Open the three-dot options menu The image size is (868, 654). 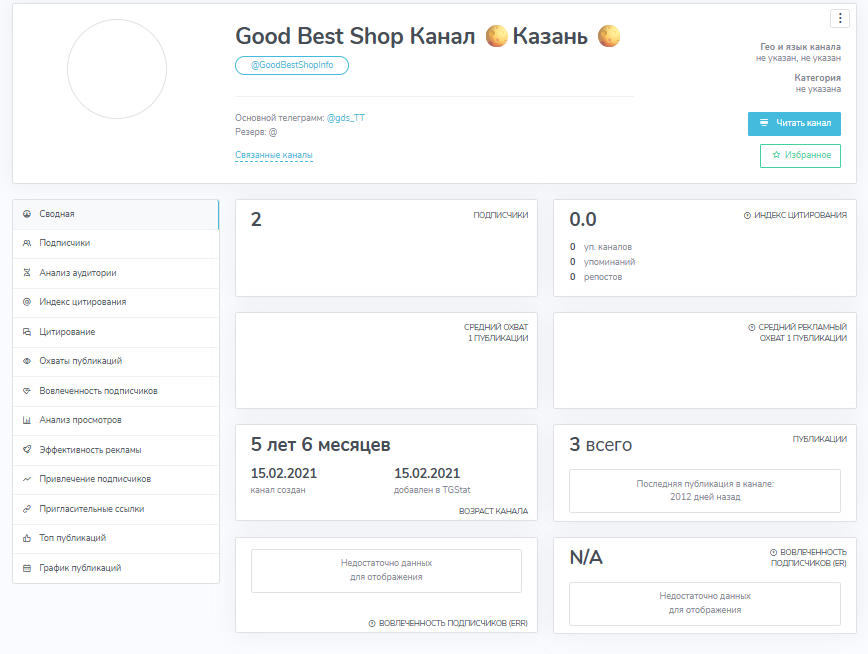pos(840,18)
